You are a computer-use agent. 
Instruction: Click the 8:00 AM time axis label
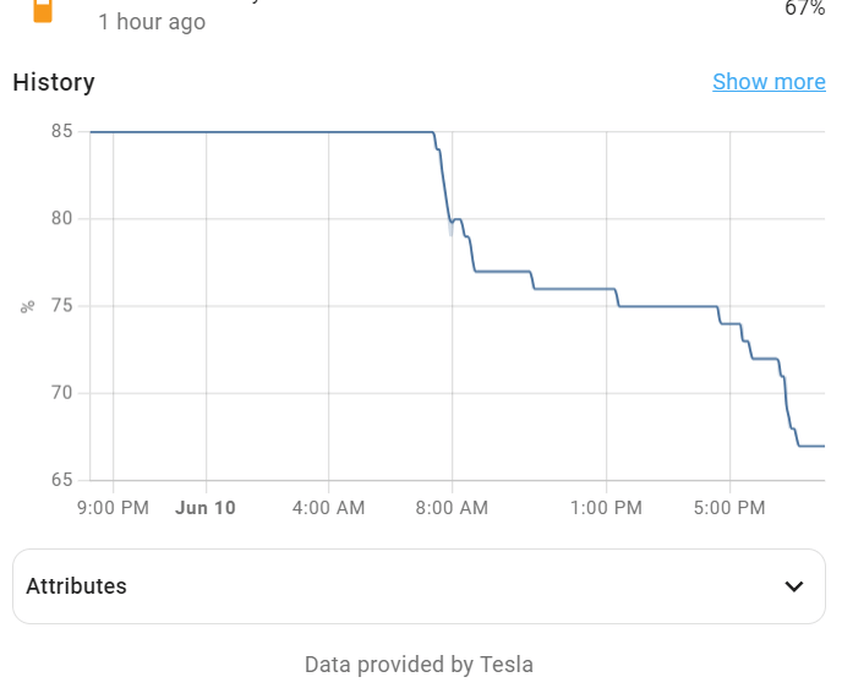tap(452, 508)
